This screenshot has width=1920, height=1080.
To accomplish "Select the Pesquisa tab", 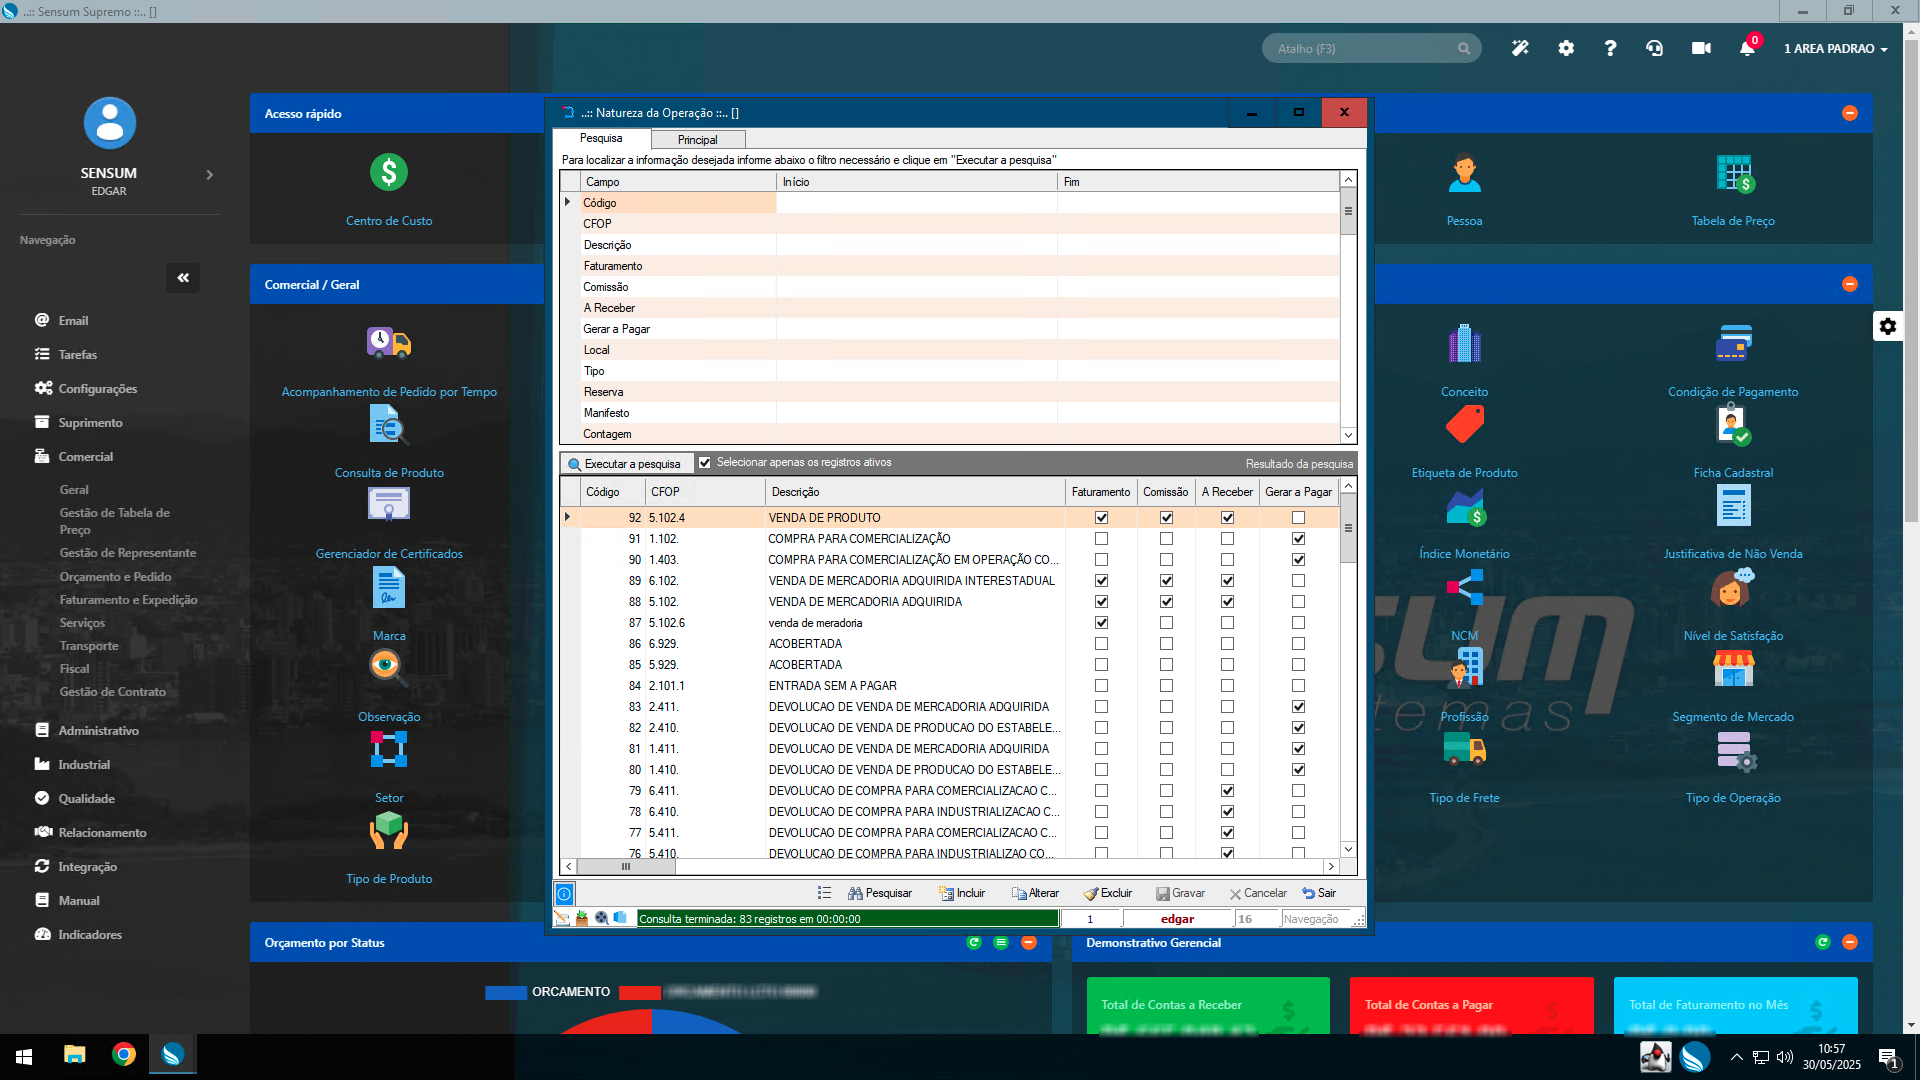I will [x=601, y=138].
